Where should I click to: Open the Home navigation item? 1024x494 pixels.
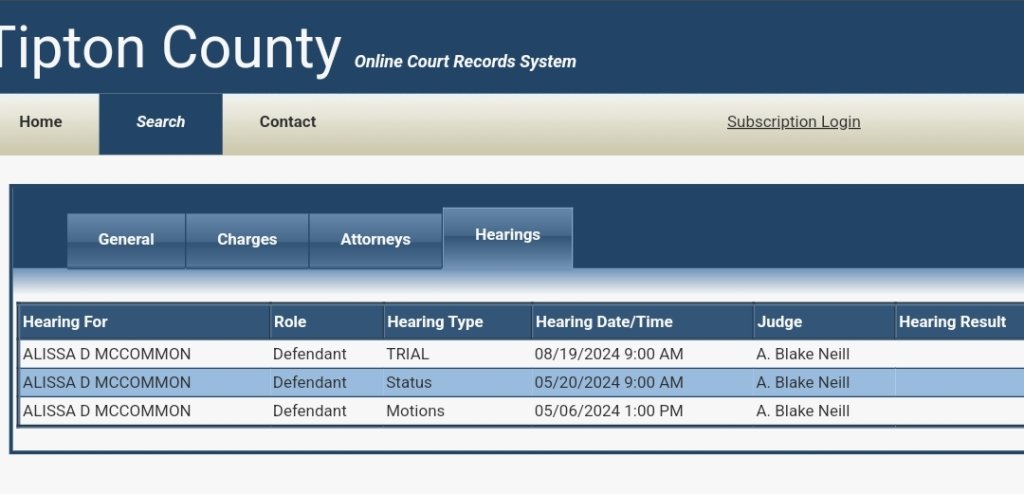41,122
